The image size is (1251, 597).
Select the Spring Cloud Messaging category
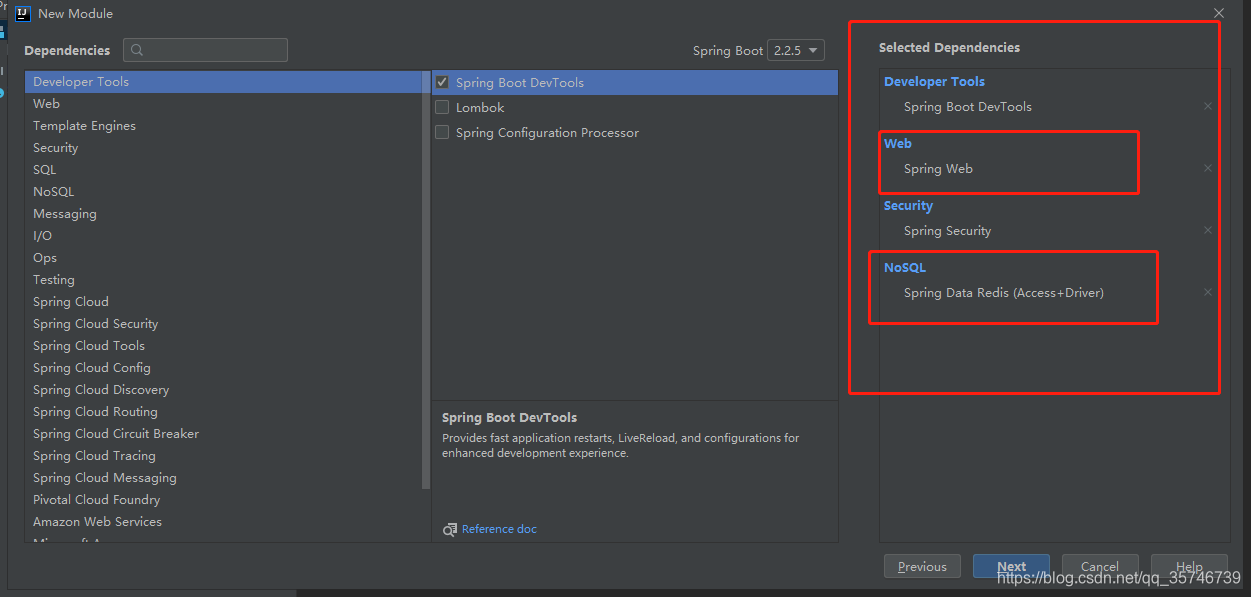pyautogui.click(x=223, y=478)
